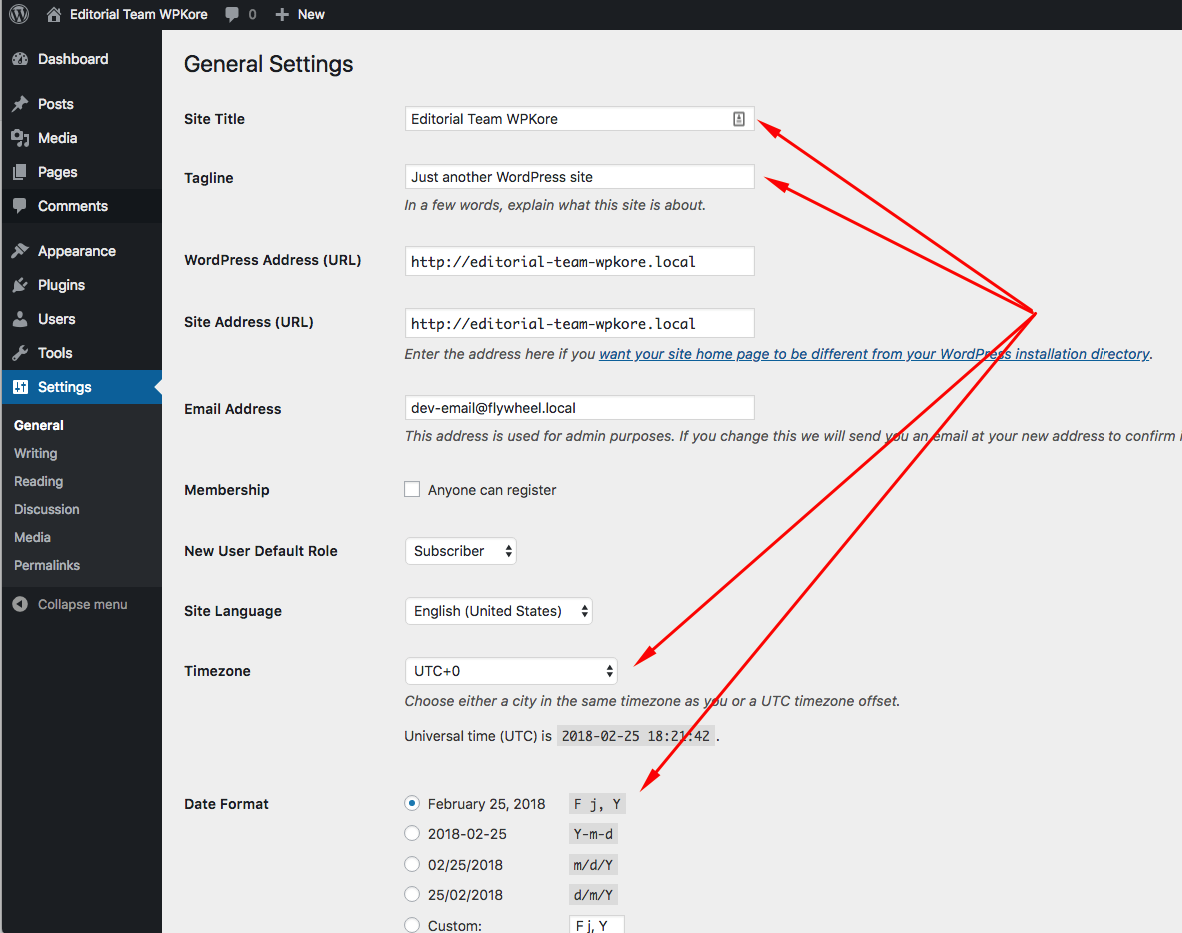Click the Collapse menu arrow icon
Viewport: 1182px width, 933px height.
point(20,604)
